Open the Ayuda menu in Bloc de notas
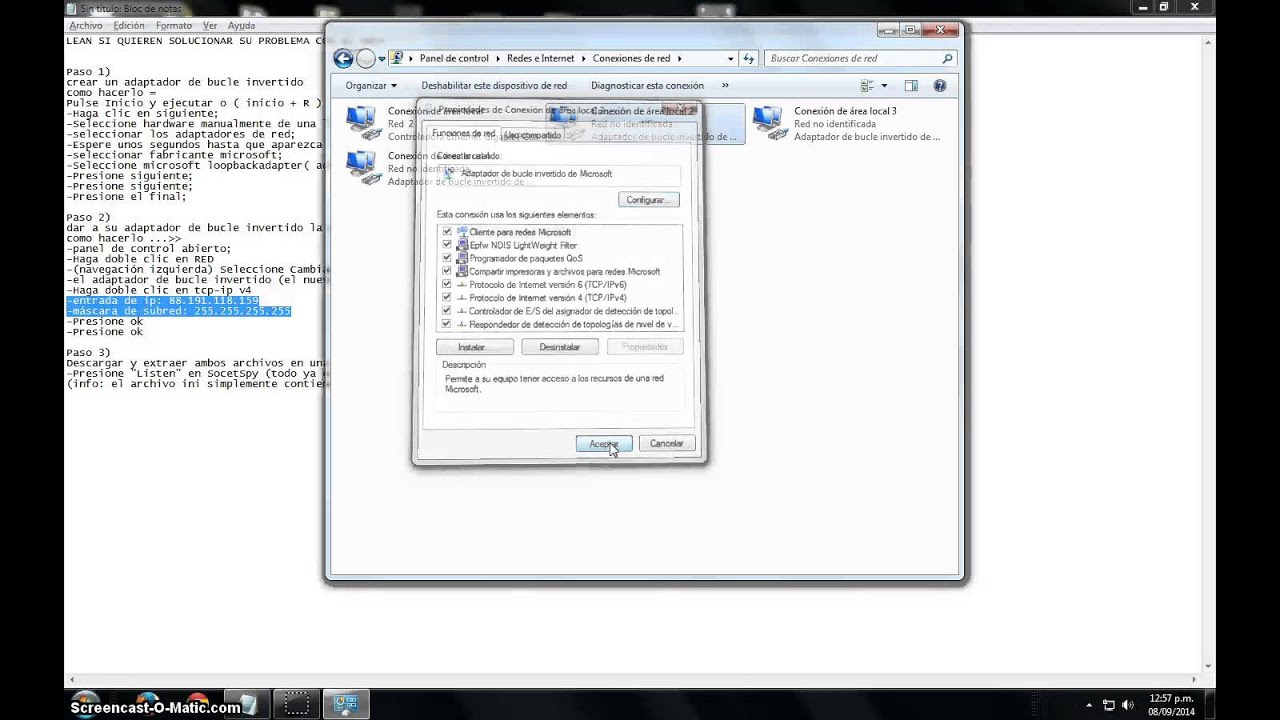The width and height of the screenshot is (1280, 720). tap(241, 25)
